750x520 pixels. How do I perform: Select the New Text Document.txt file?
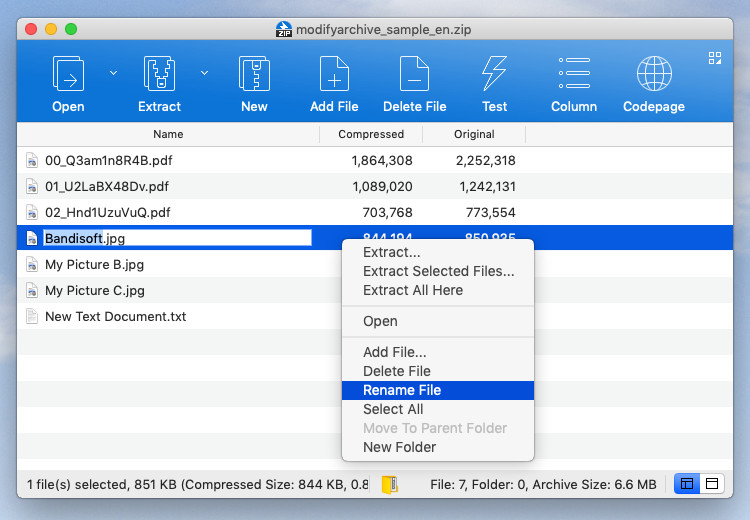coord(115,317)
